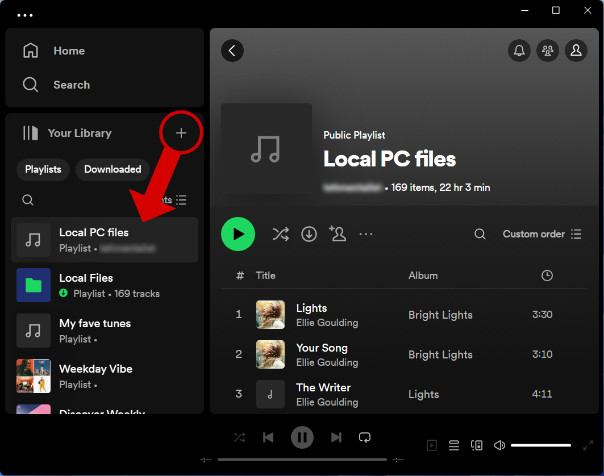Click the playback progress bar

coord(302,459)
